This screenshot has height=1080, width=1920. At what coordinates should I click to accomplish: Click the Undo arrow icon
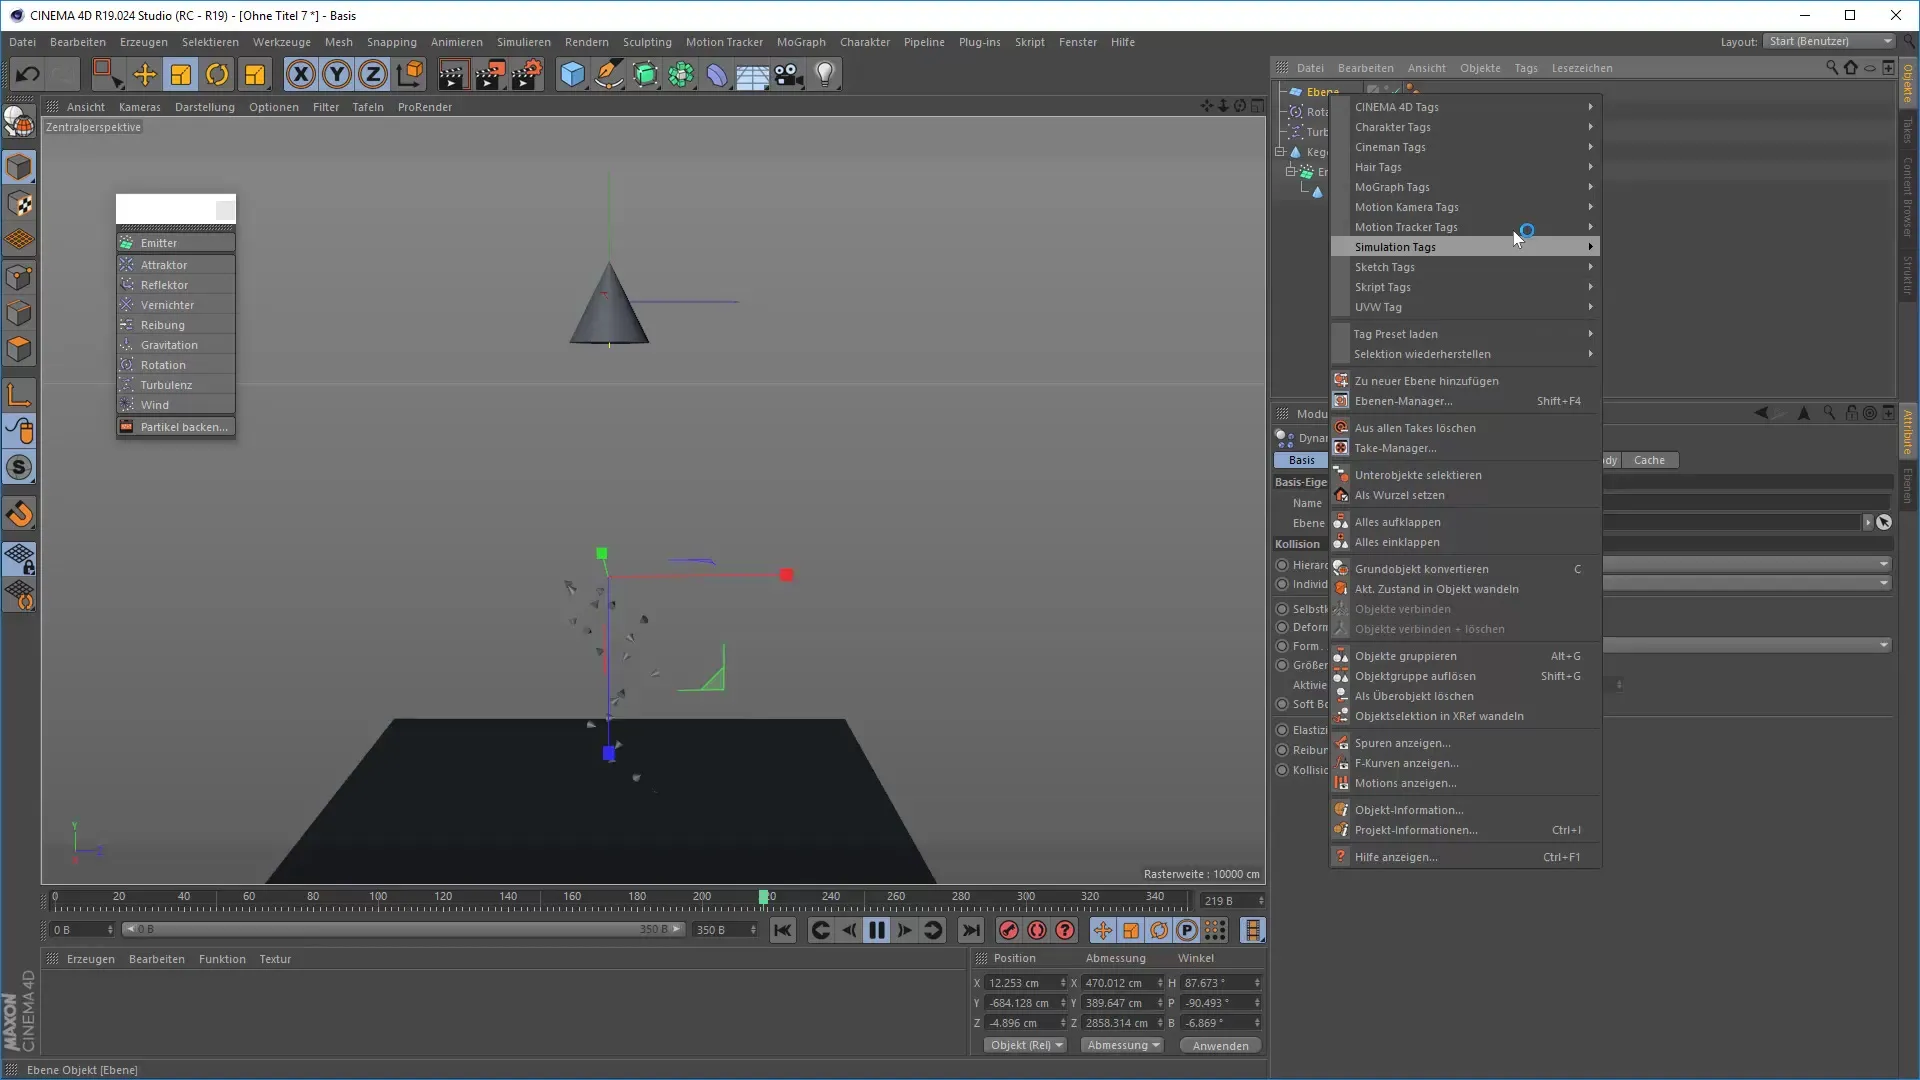click(x=27, y=74)
